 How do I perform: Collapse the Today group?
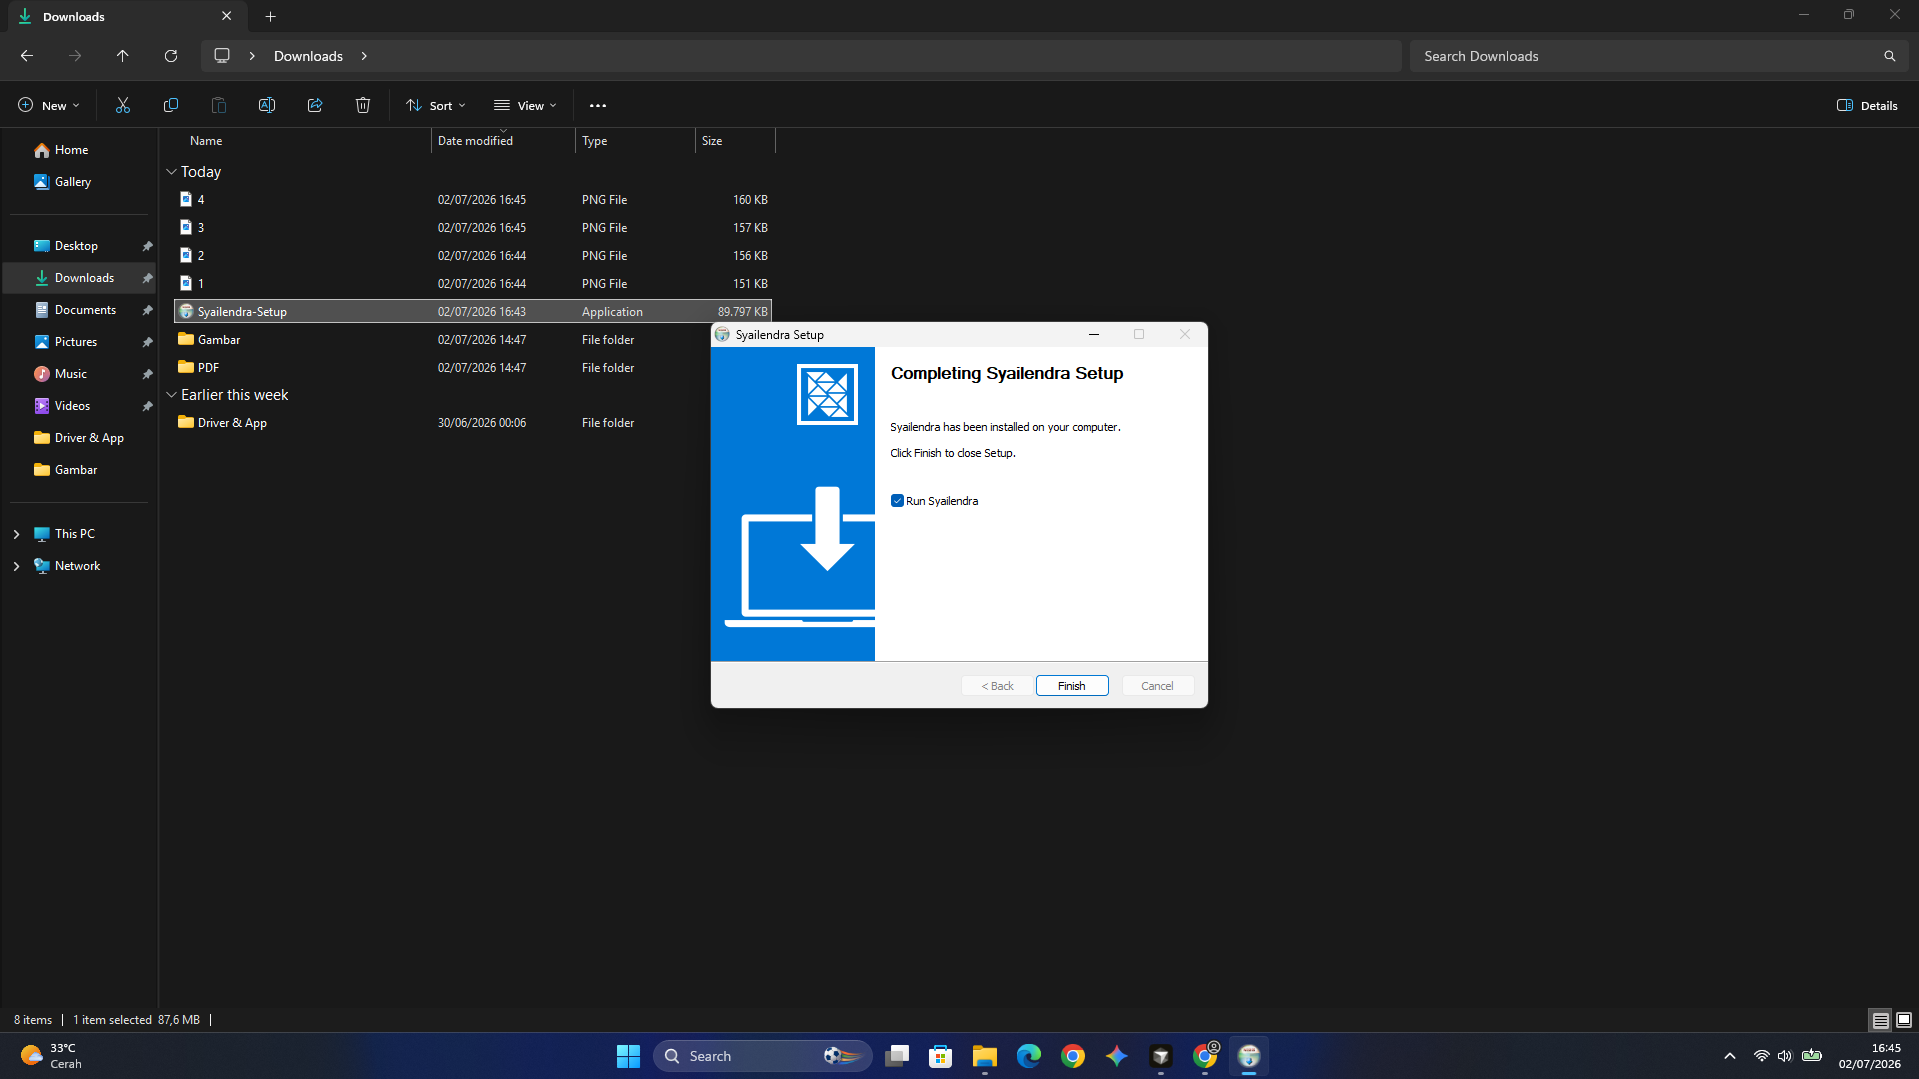171,172
